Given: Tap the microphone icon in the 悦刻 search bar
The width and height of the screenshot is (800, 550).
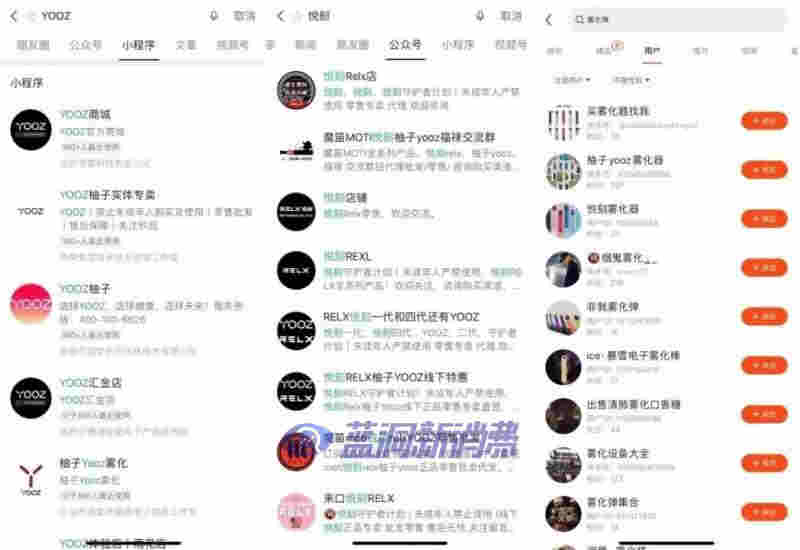Looking at the screenshot, I should 480,16.
